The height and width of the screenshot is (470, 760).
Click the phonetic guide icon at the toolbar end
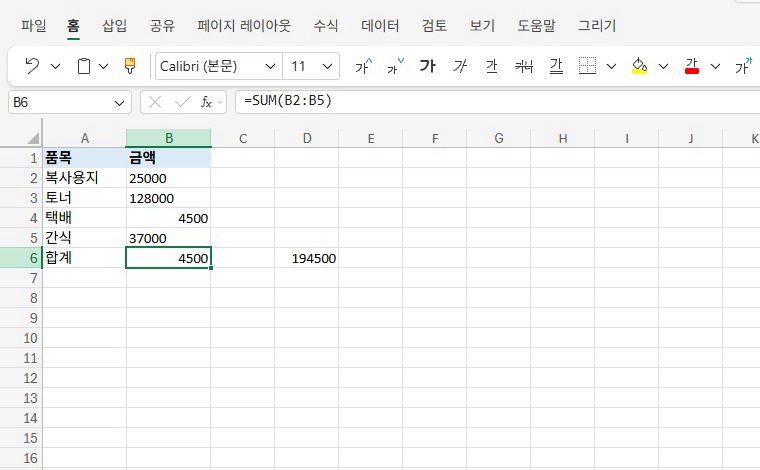[744, 66]
